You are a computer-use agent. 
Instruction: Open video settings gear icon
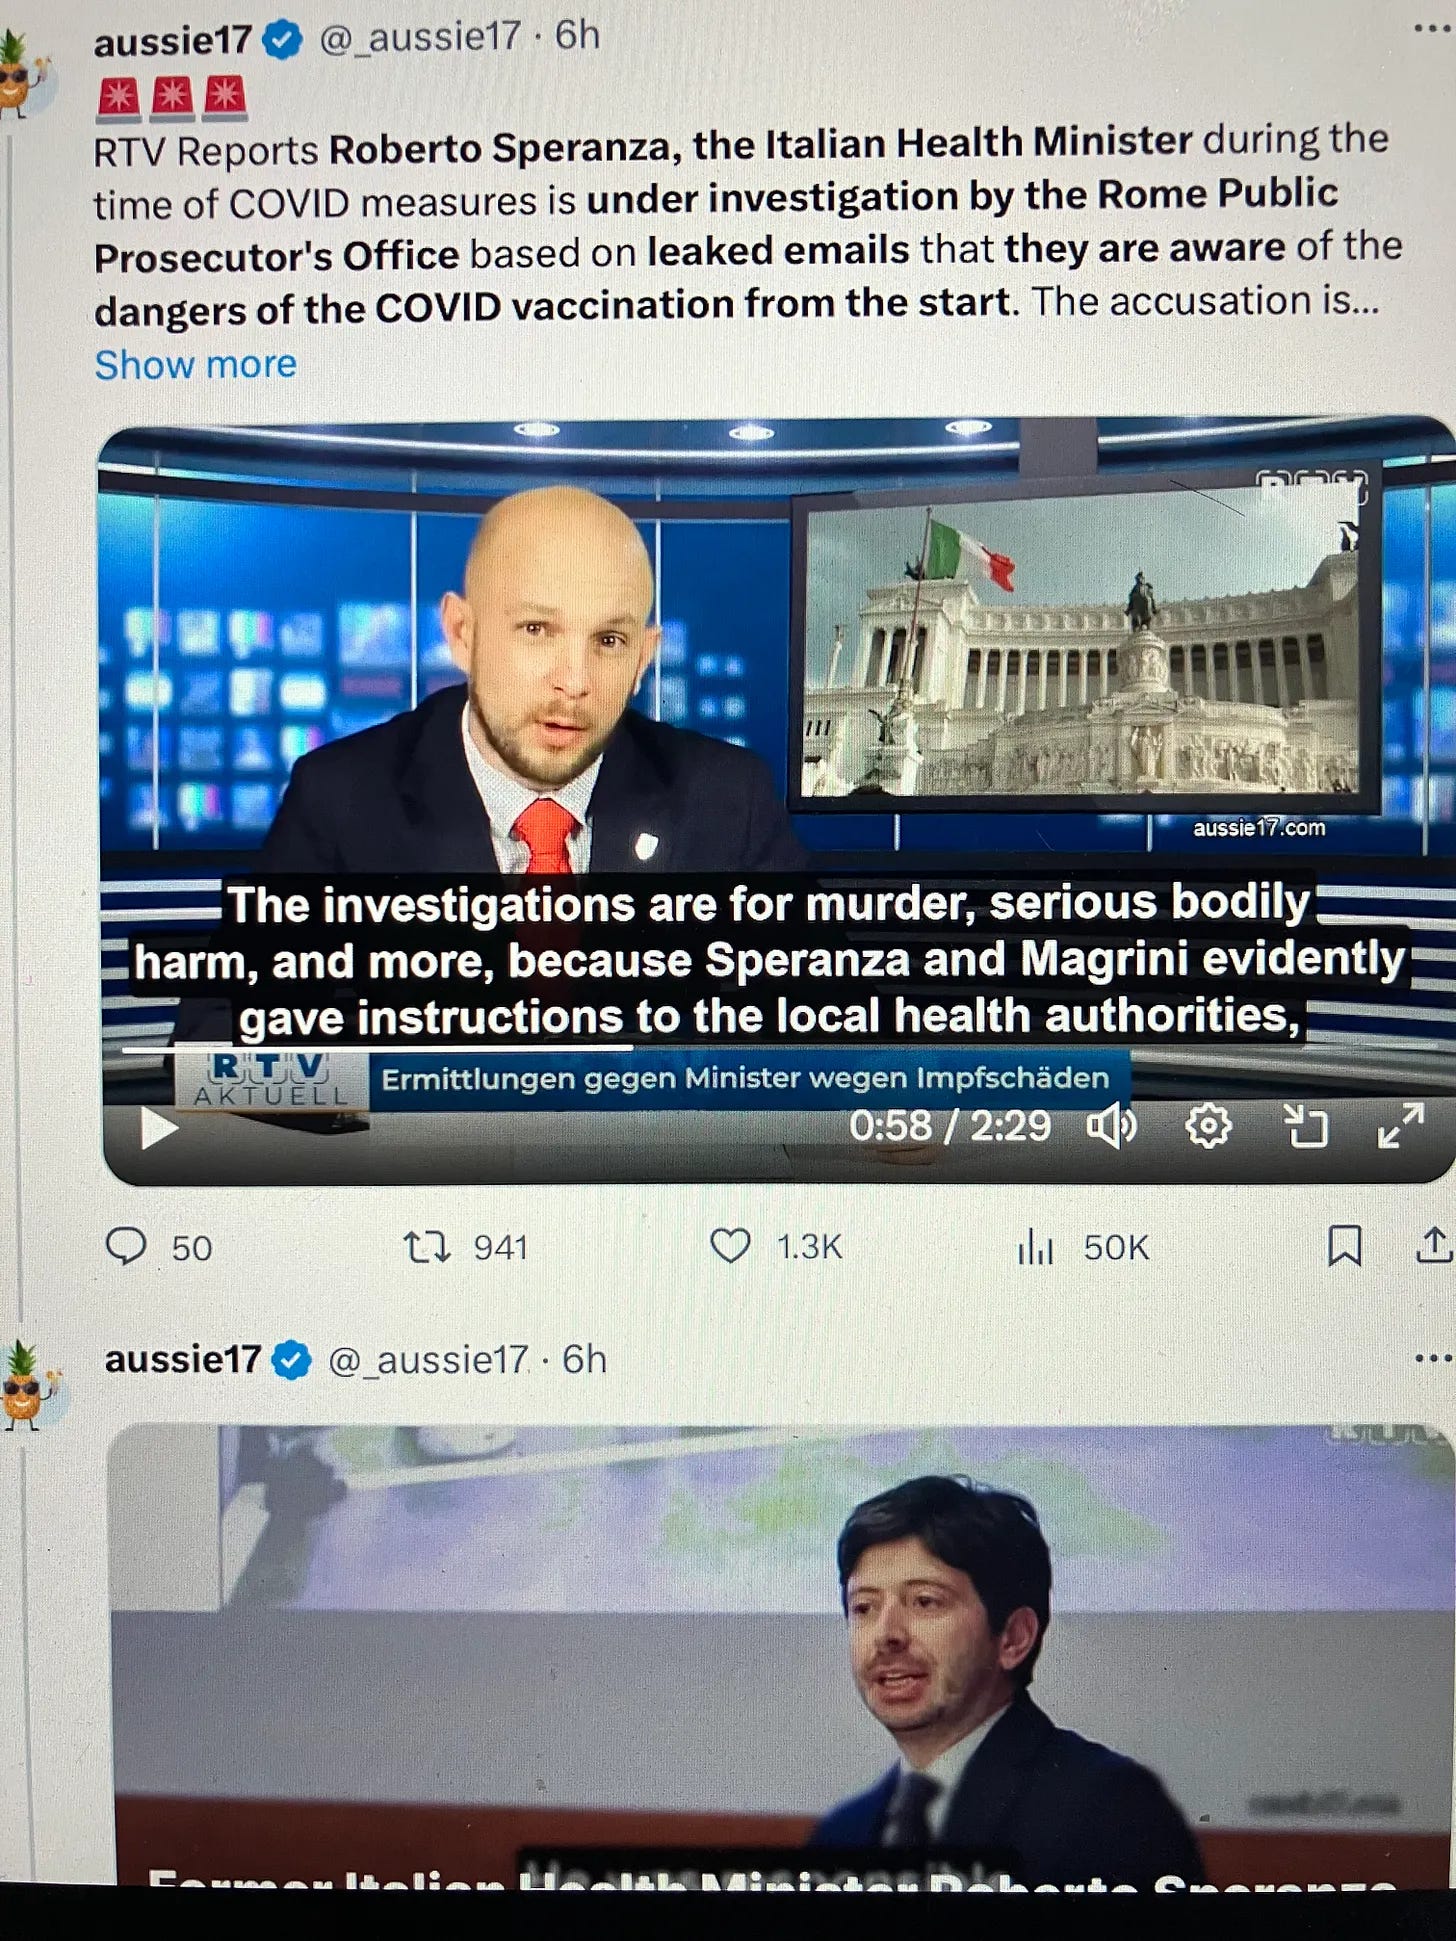1208,1127
